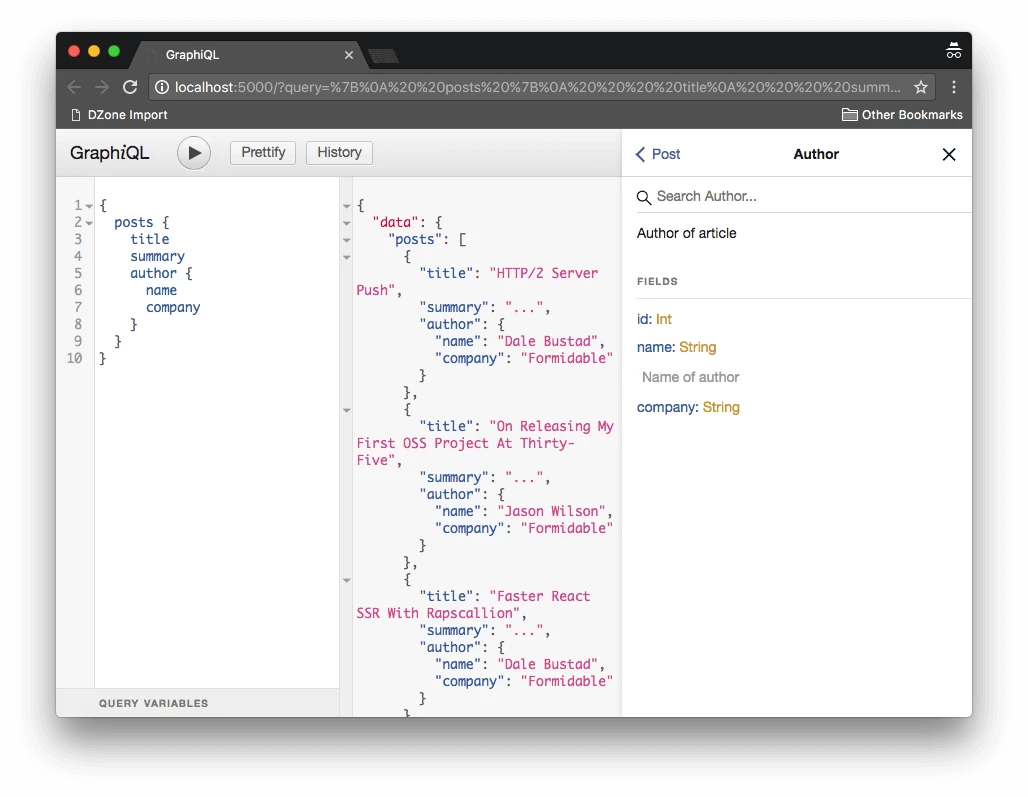
Task: Click the word title in the query editor
Action: (149, 239)
